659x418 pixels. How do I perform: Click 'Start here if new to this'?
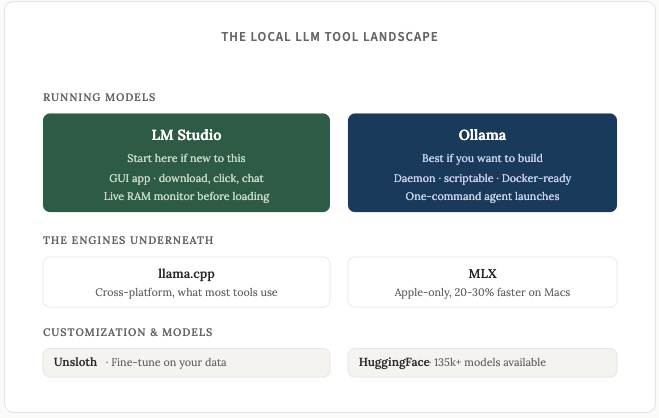(186, 158)
